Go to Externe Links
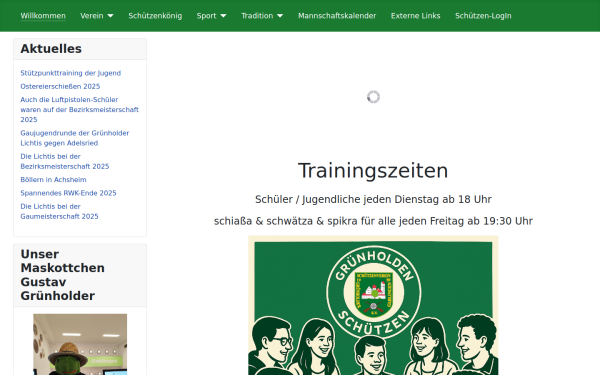 tap(416, 16)
